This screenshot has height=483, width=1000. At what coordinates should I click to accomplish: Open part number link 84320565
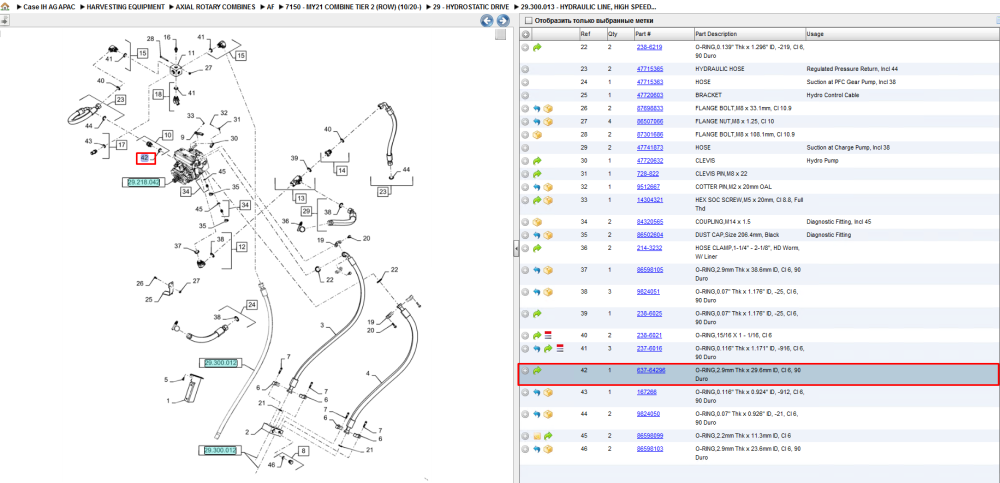pyautogui.click(x=650, y=222)
